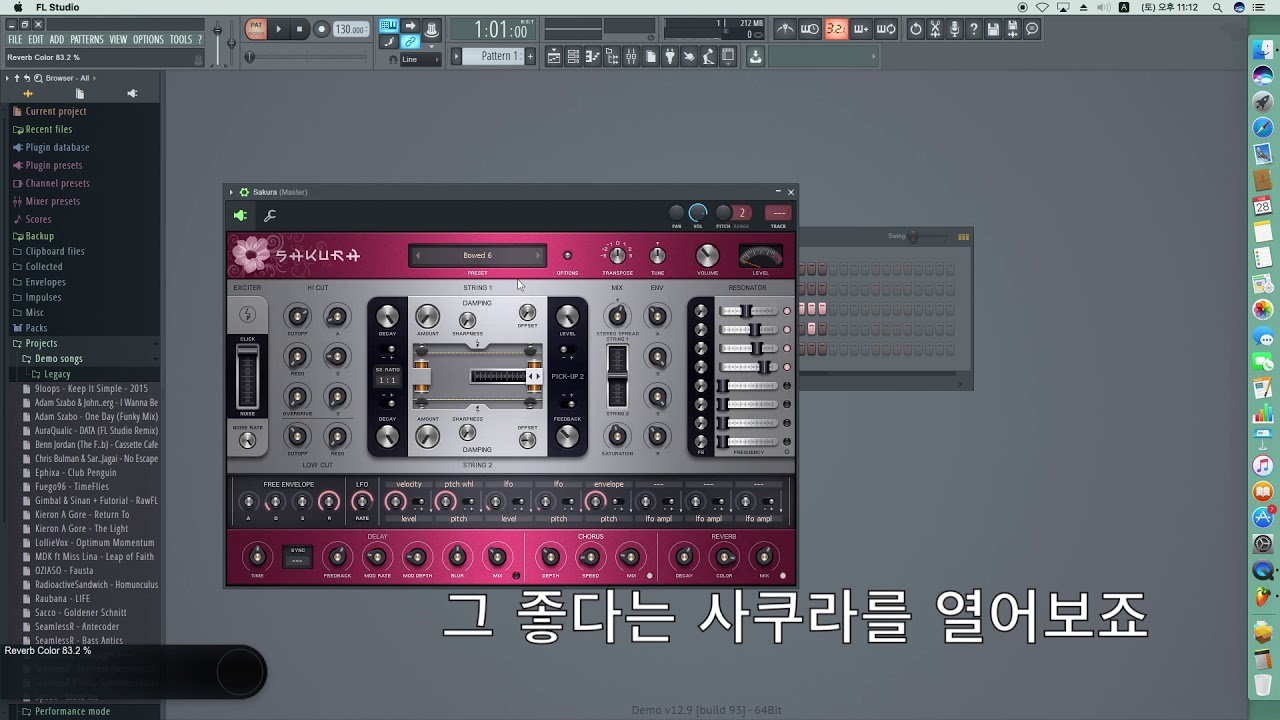Click the TRACK selector in Sakura wrapper
Image resolution: width=1280 pixels, height=720 pixels.
click(x=778, y=212)
